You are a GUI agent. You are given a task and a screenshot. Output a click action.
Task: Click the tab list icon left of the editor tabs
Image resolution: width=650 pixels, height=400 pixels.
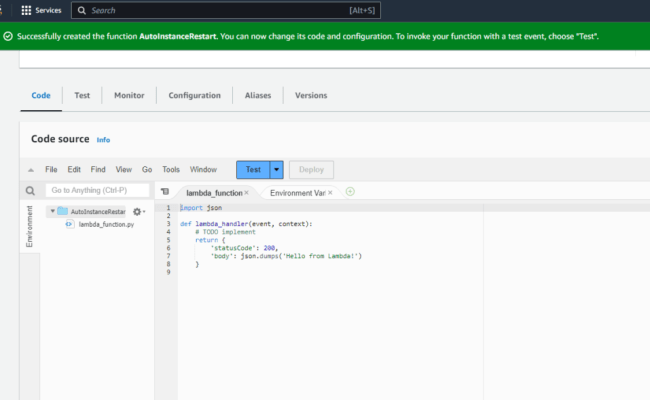[165, 192]
